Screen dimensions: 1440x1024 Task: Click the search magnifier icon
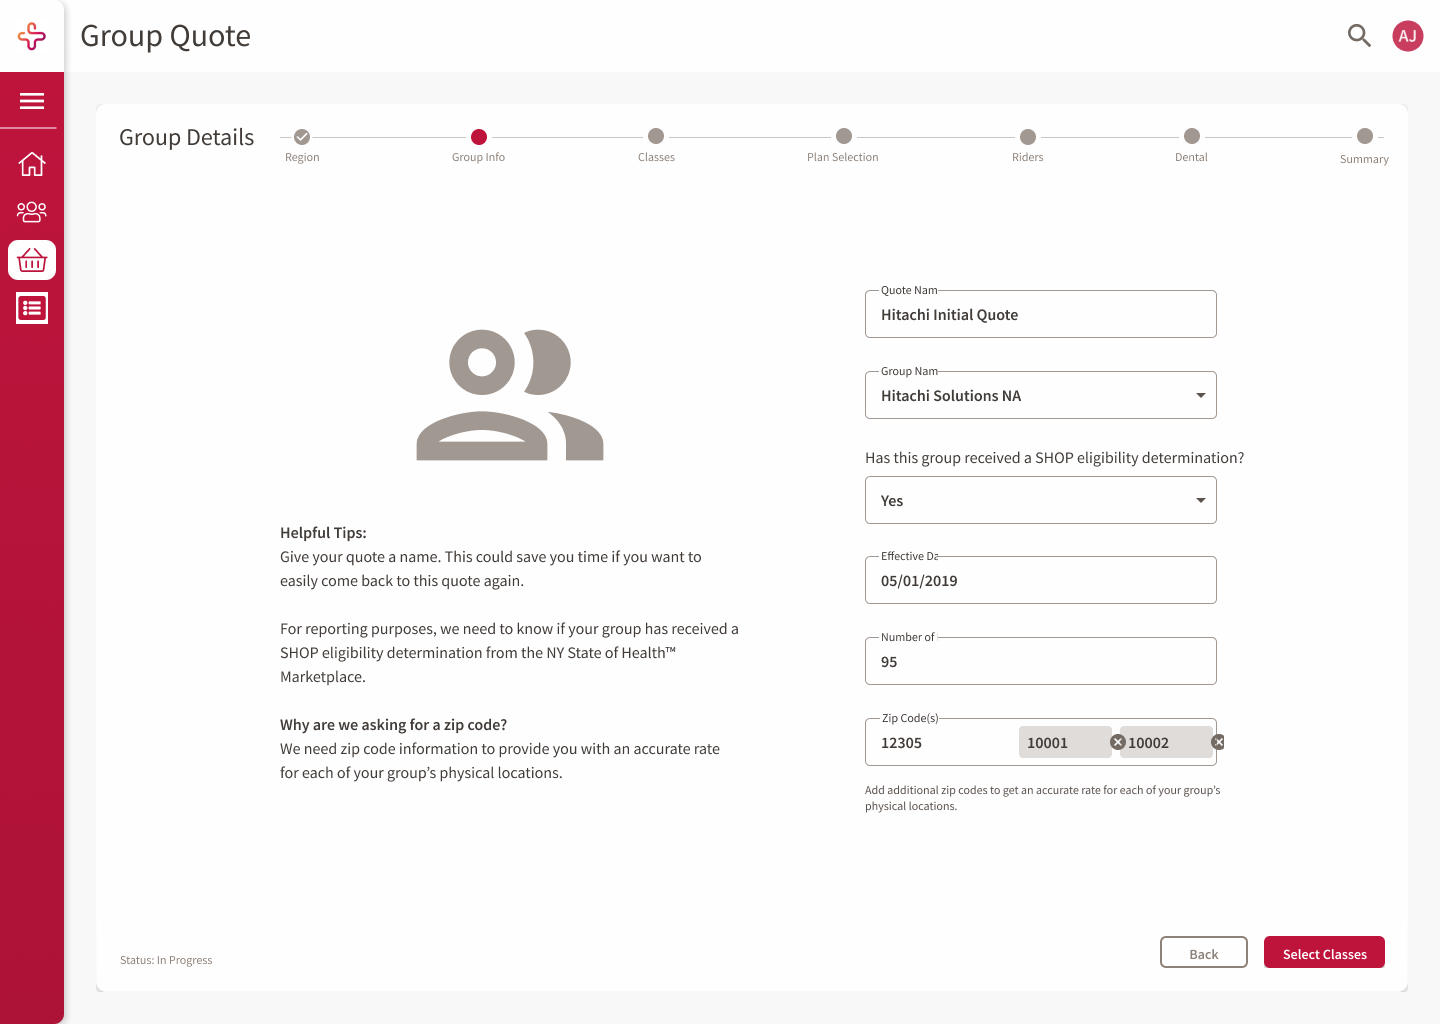coord(1359,36)
